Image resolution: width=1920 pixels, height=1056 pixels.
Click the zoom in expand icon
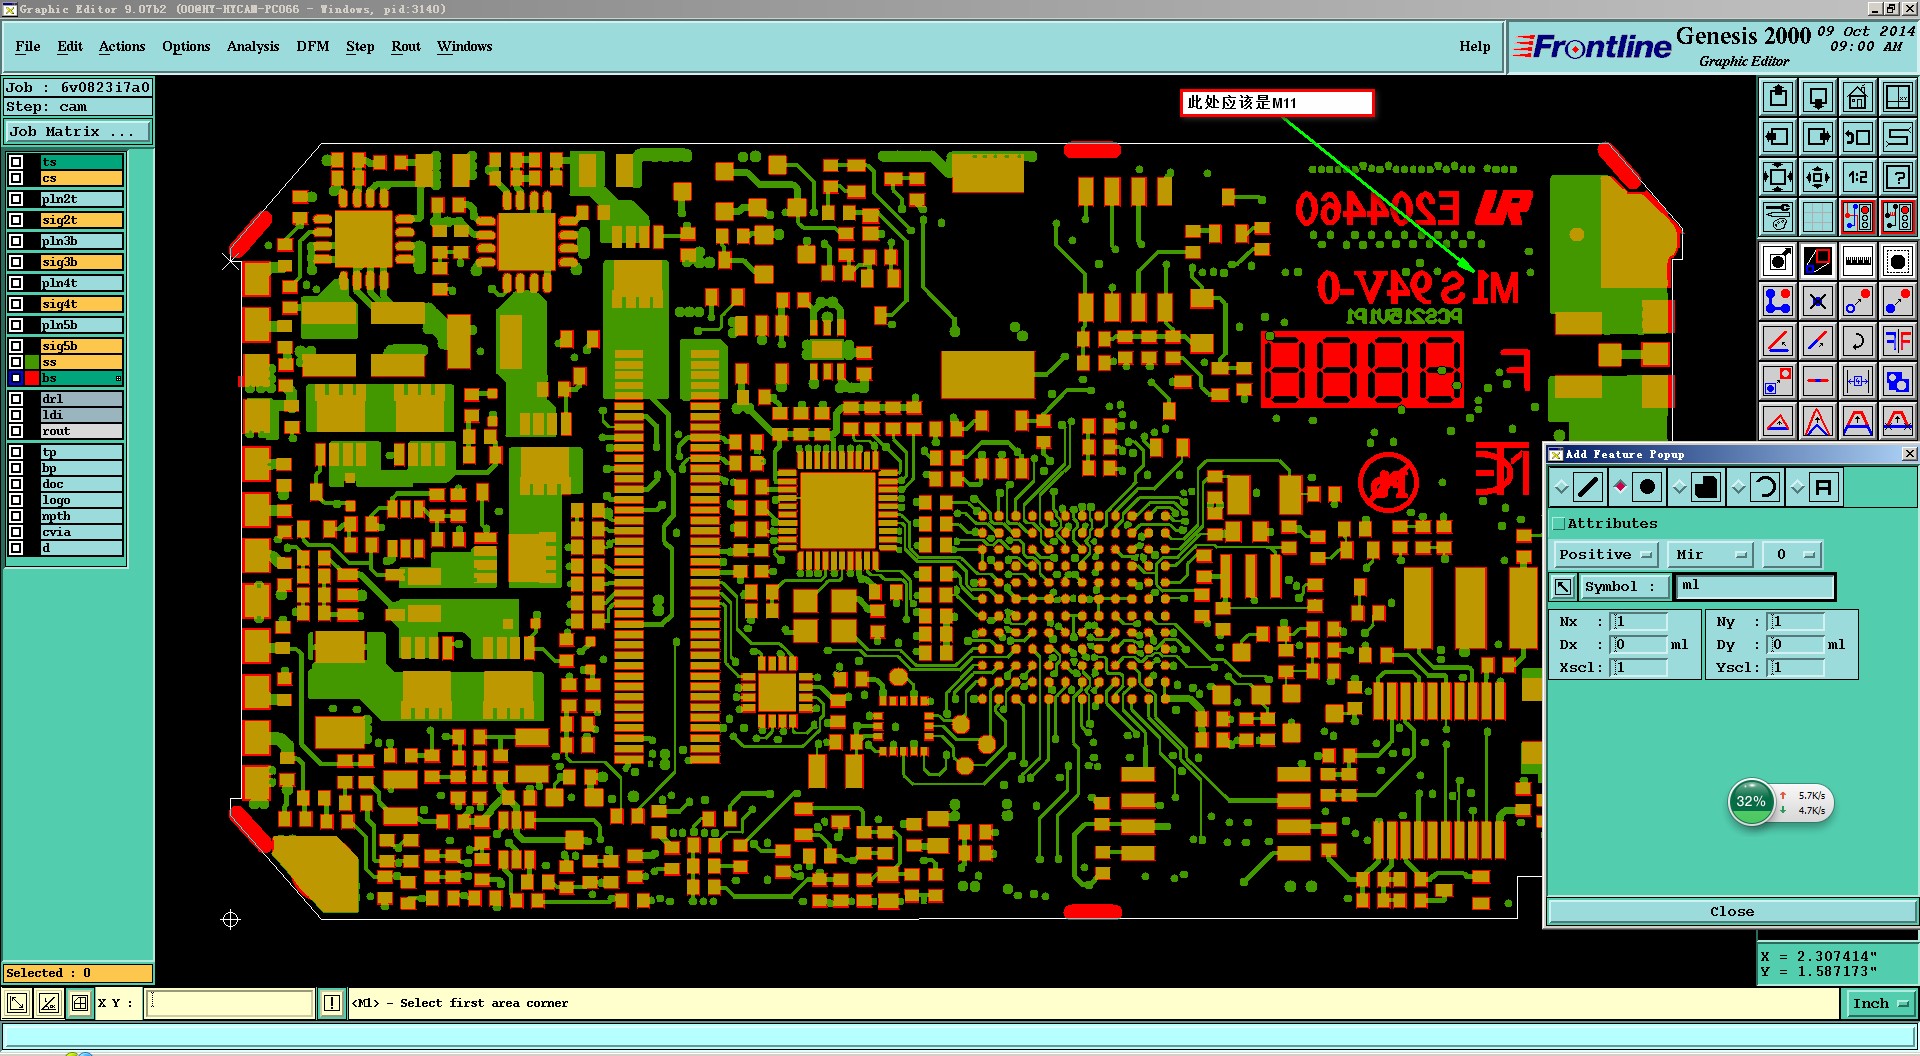(1778, 177)
